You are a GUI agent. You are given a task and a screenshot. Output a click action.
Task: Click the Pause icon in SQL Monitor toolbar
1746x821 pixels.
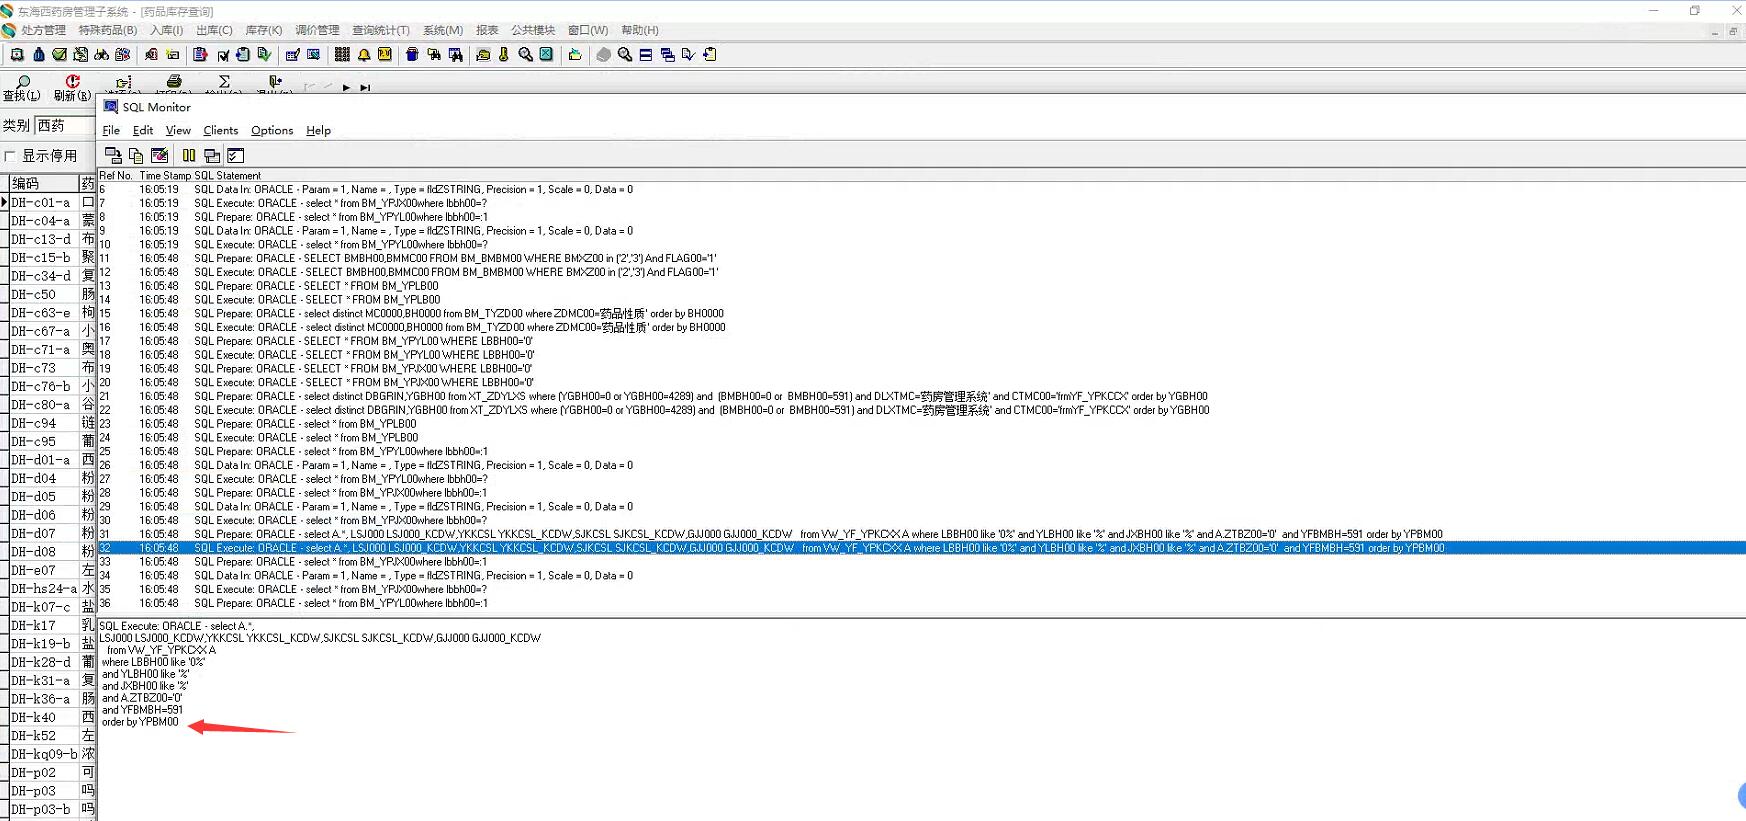click(189, 155)
